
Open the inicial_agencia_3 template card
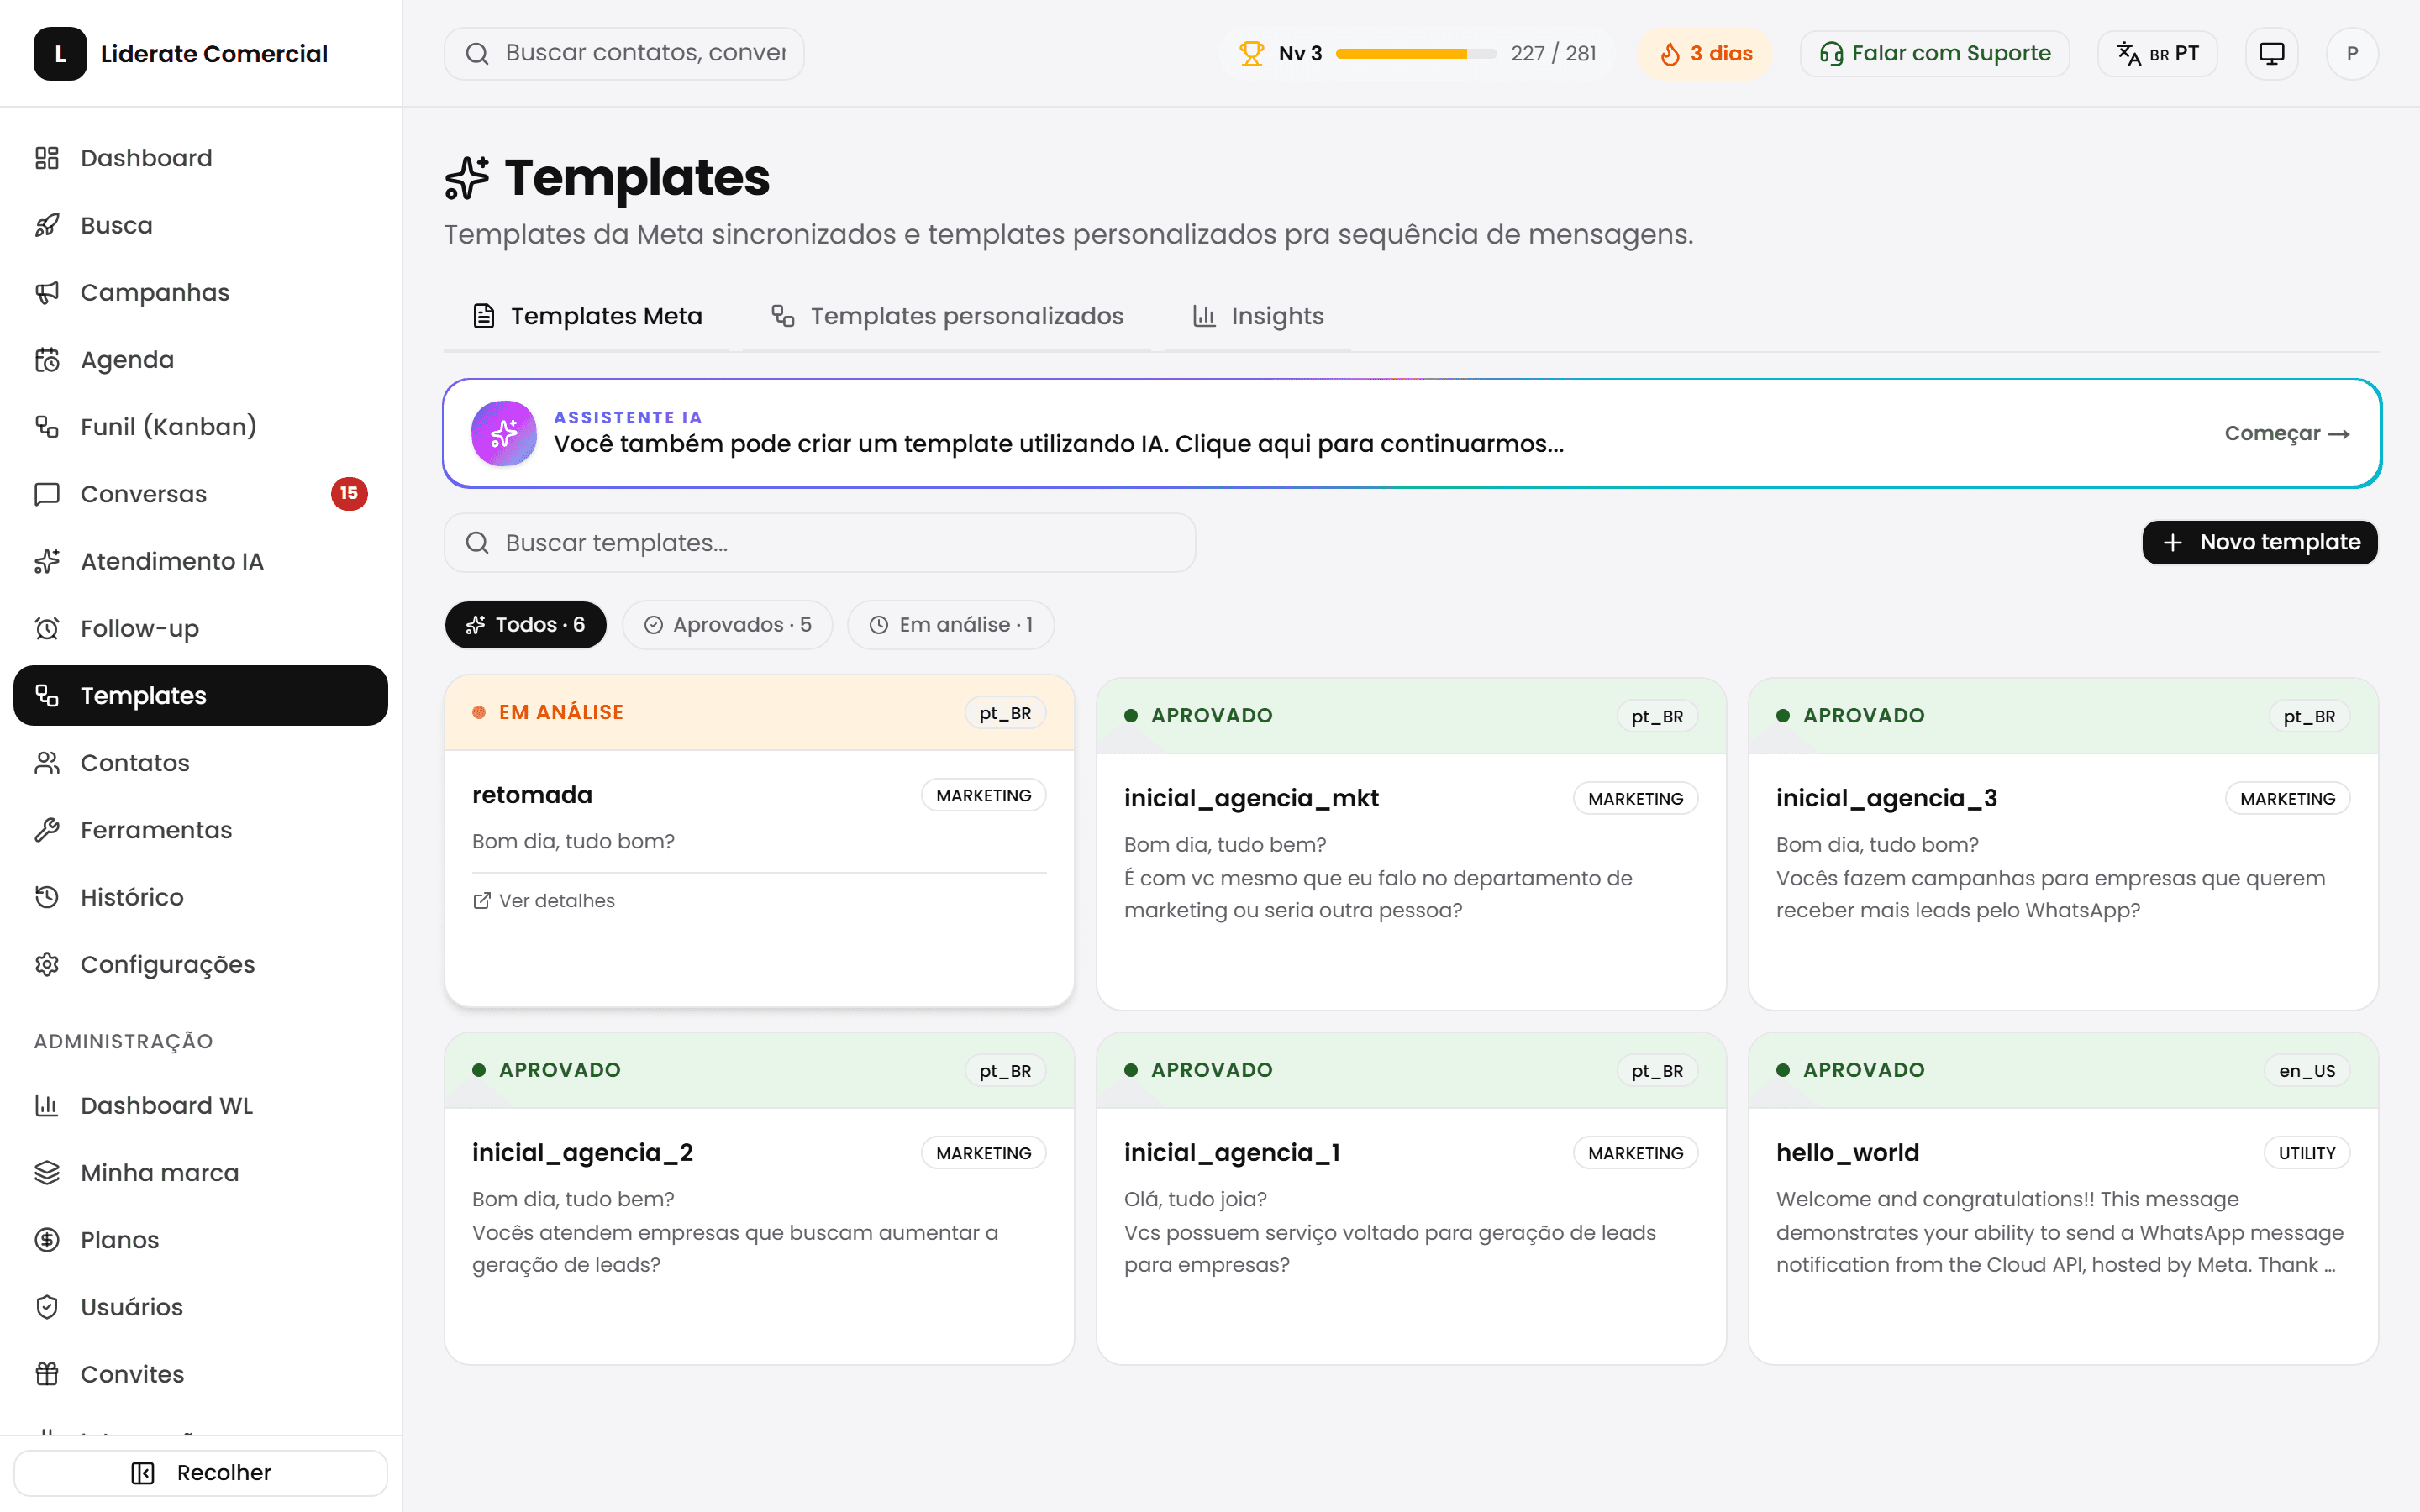[2063, 844]
